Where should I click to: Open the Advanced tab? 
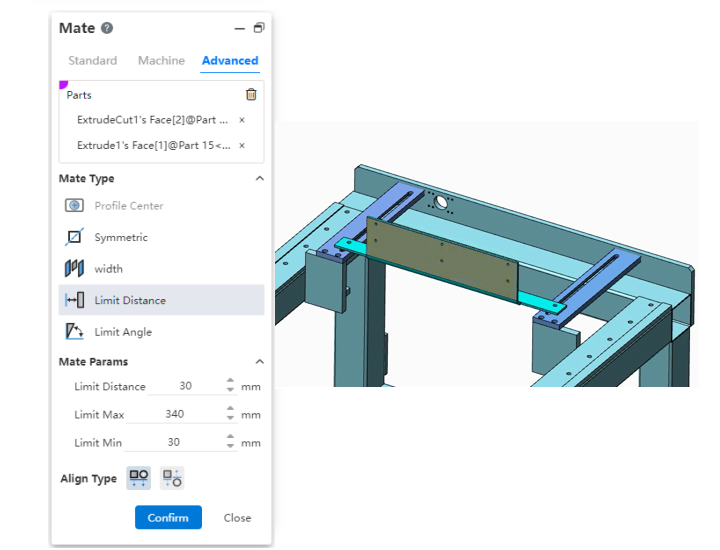tap(230, 61)
